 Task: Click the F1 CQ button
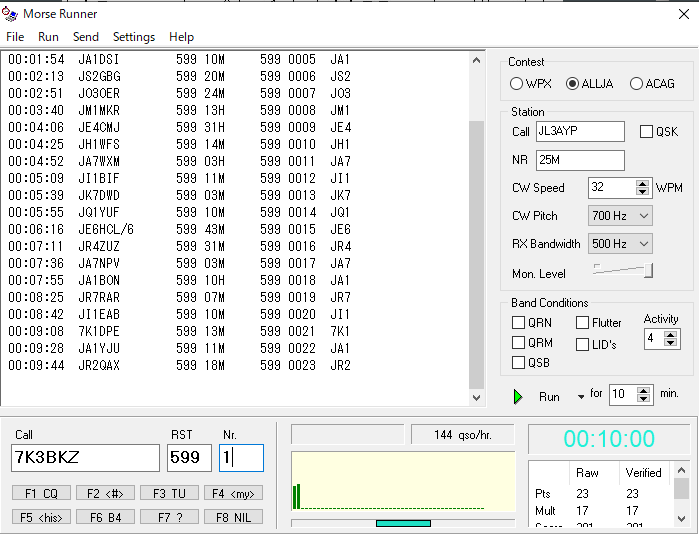41,493
